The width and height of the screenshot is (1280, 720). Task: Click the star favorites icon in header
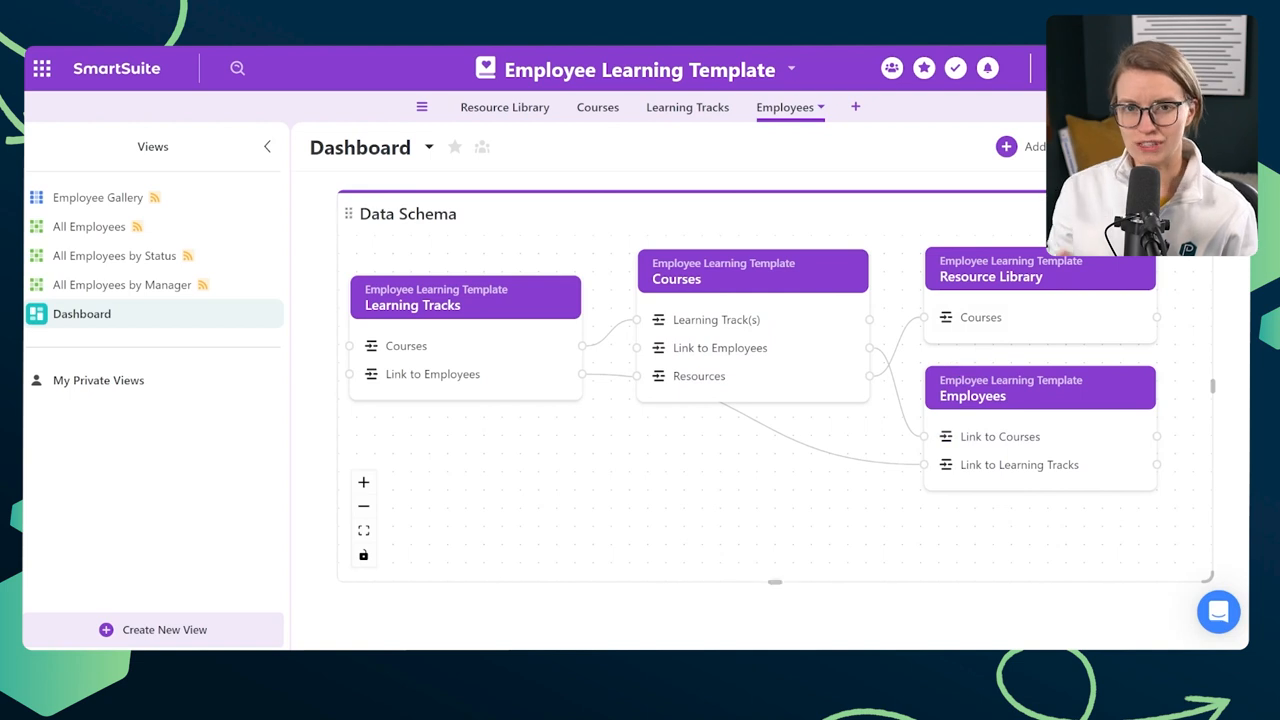[924, 68]
